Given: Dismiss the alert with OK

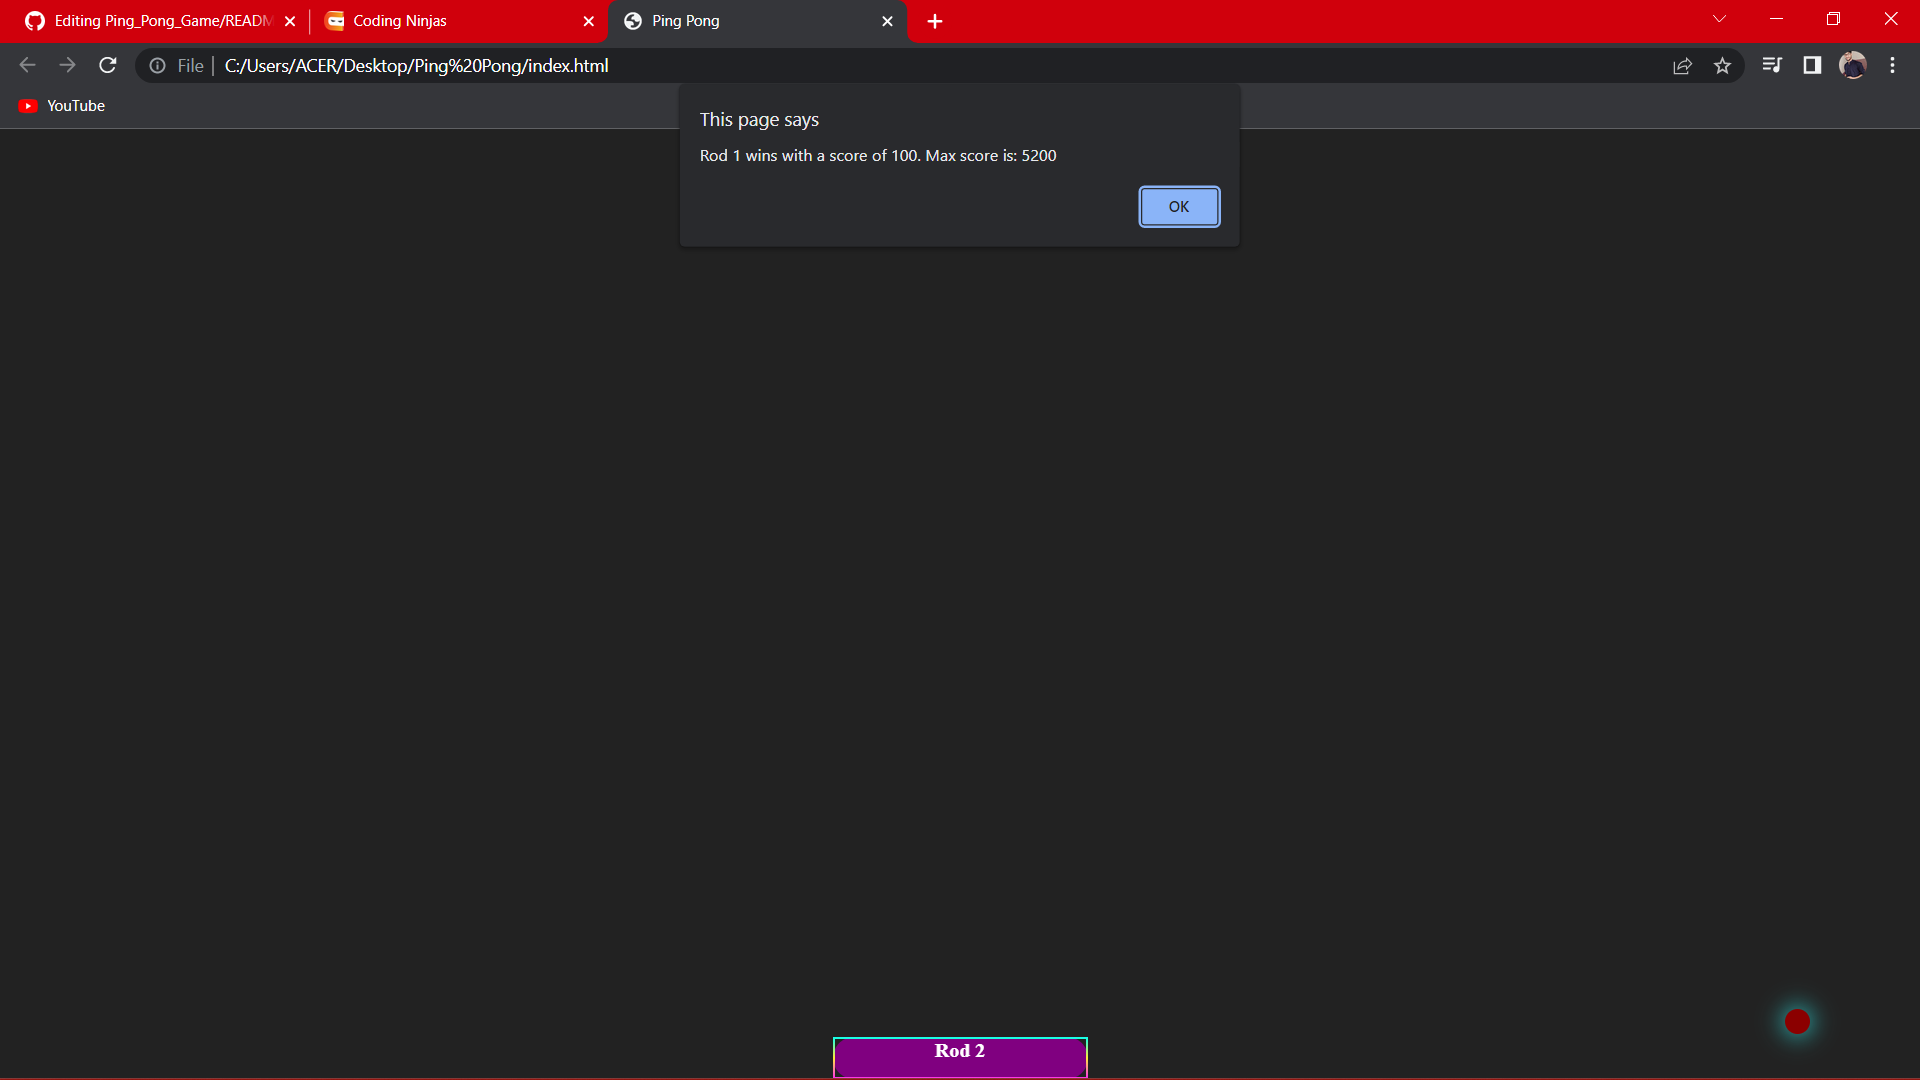Looking at the screenshot, I should (x=1179, y=206).
